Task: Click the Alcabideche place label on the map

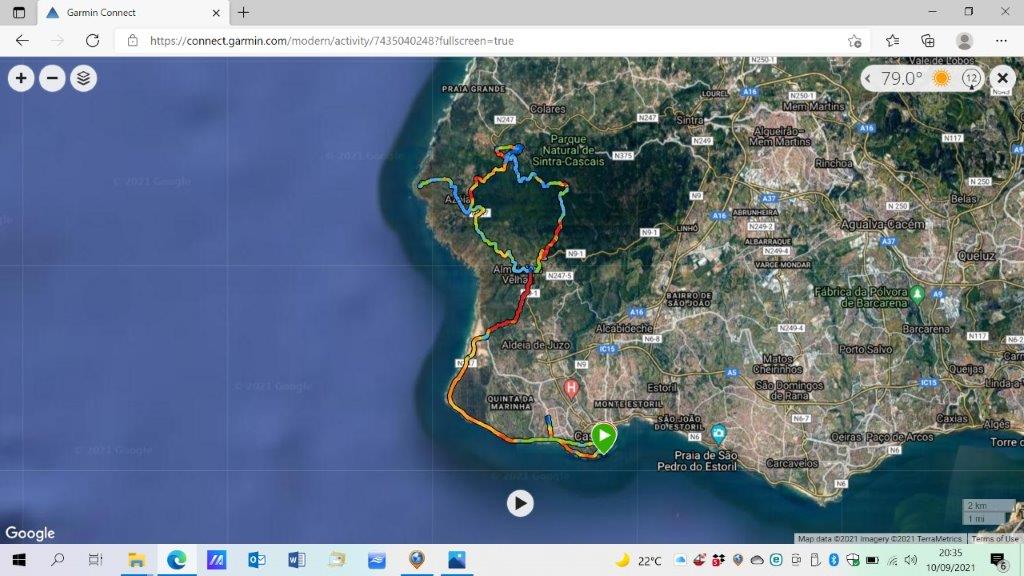Action: tap(624, 328)
